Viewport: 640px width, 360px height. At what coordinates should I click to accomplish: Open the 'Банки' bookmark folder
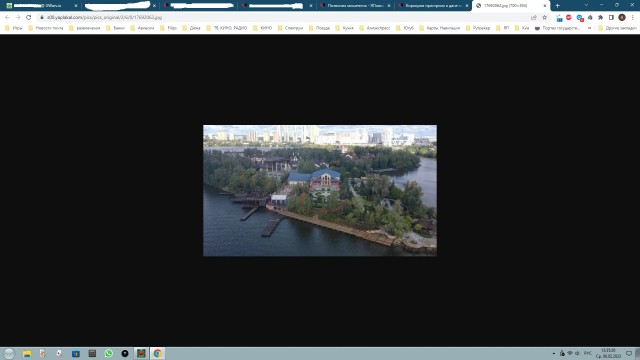tap(116, 28)
